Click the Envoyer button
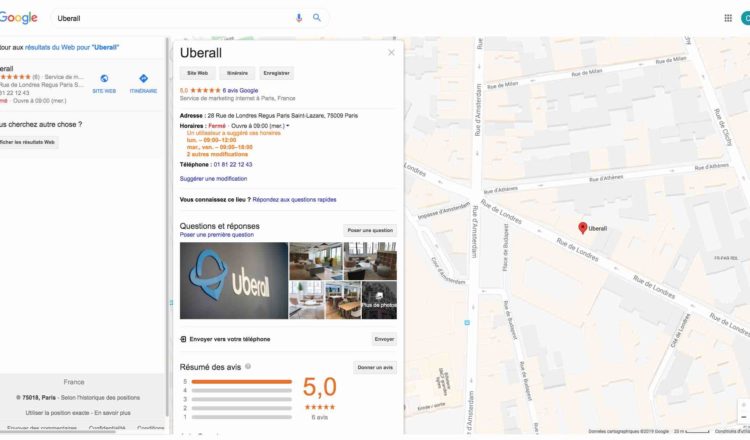Screen dimensions: 750x440 [384, 339]
